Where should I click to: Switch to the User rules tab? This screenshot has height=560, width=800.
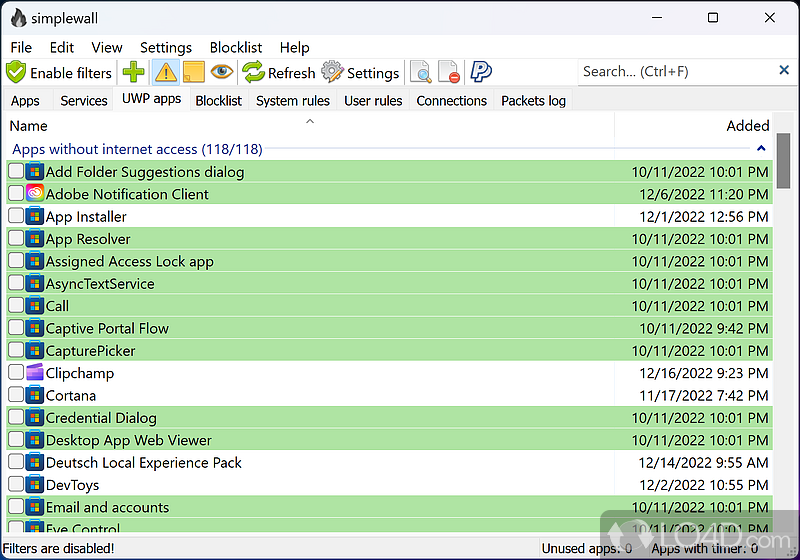[373, 101]
